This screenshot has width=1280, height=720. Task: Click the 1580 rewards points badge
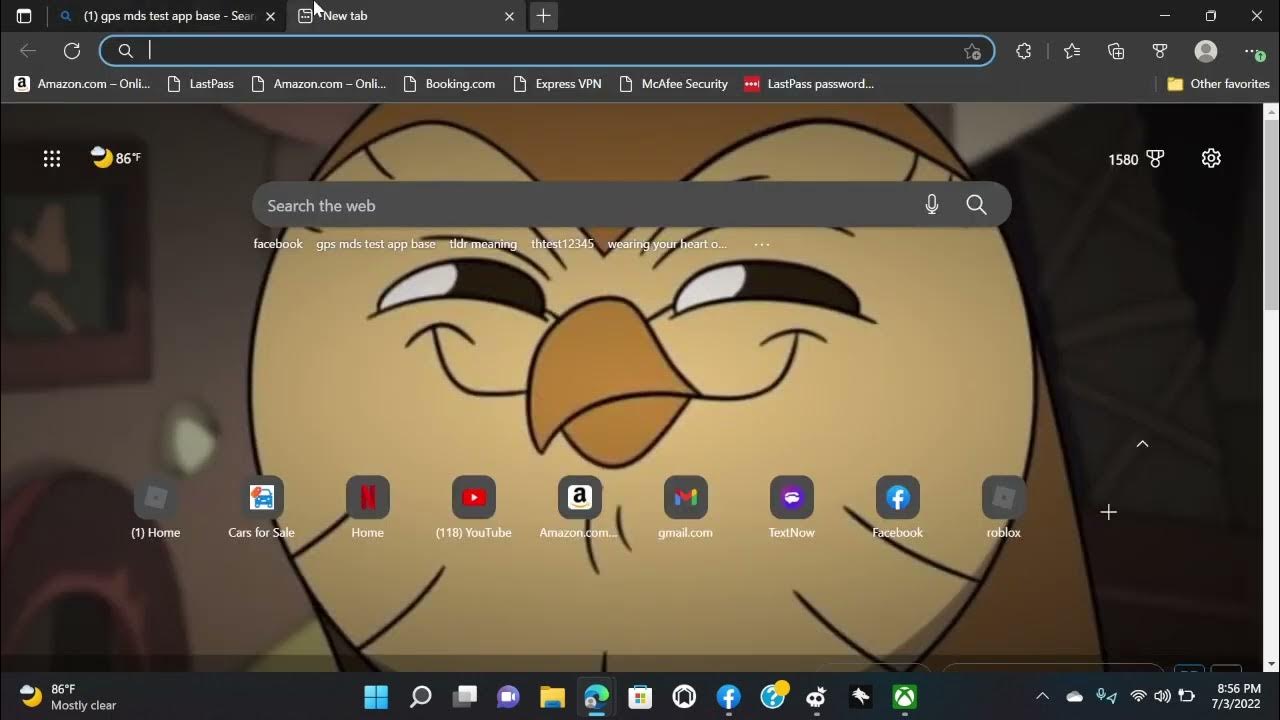coord(1137,159)
